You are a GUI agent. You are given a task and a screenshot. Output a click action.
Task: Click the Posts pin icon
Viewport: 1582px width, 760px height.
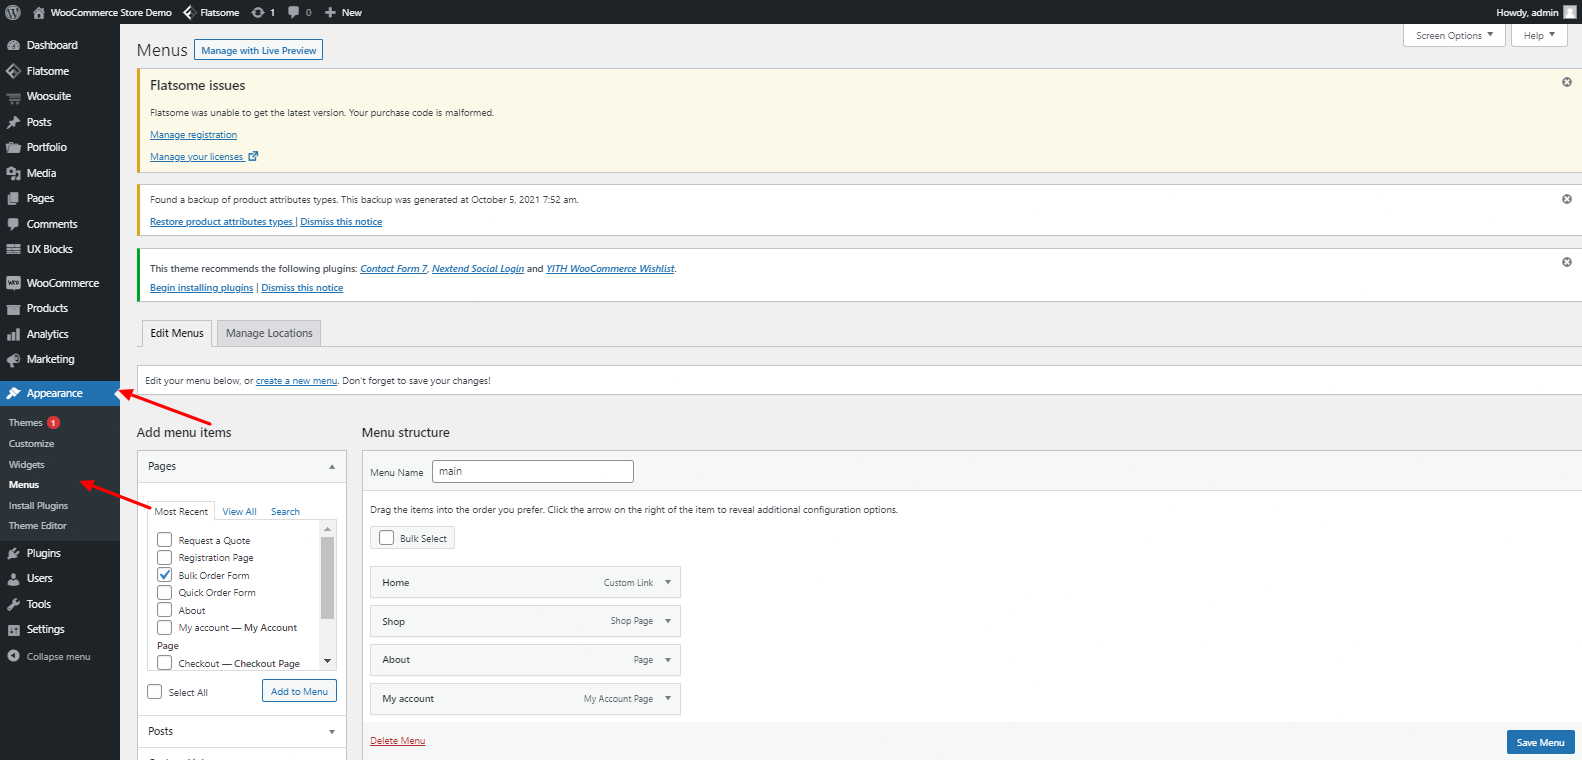(13, 122)
